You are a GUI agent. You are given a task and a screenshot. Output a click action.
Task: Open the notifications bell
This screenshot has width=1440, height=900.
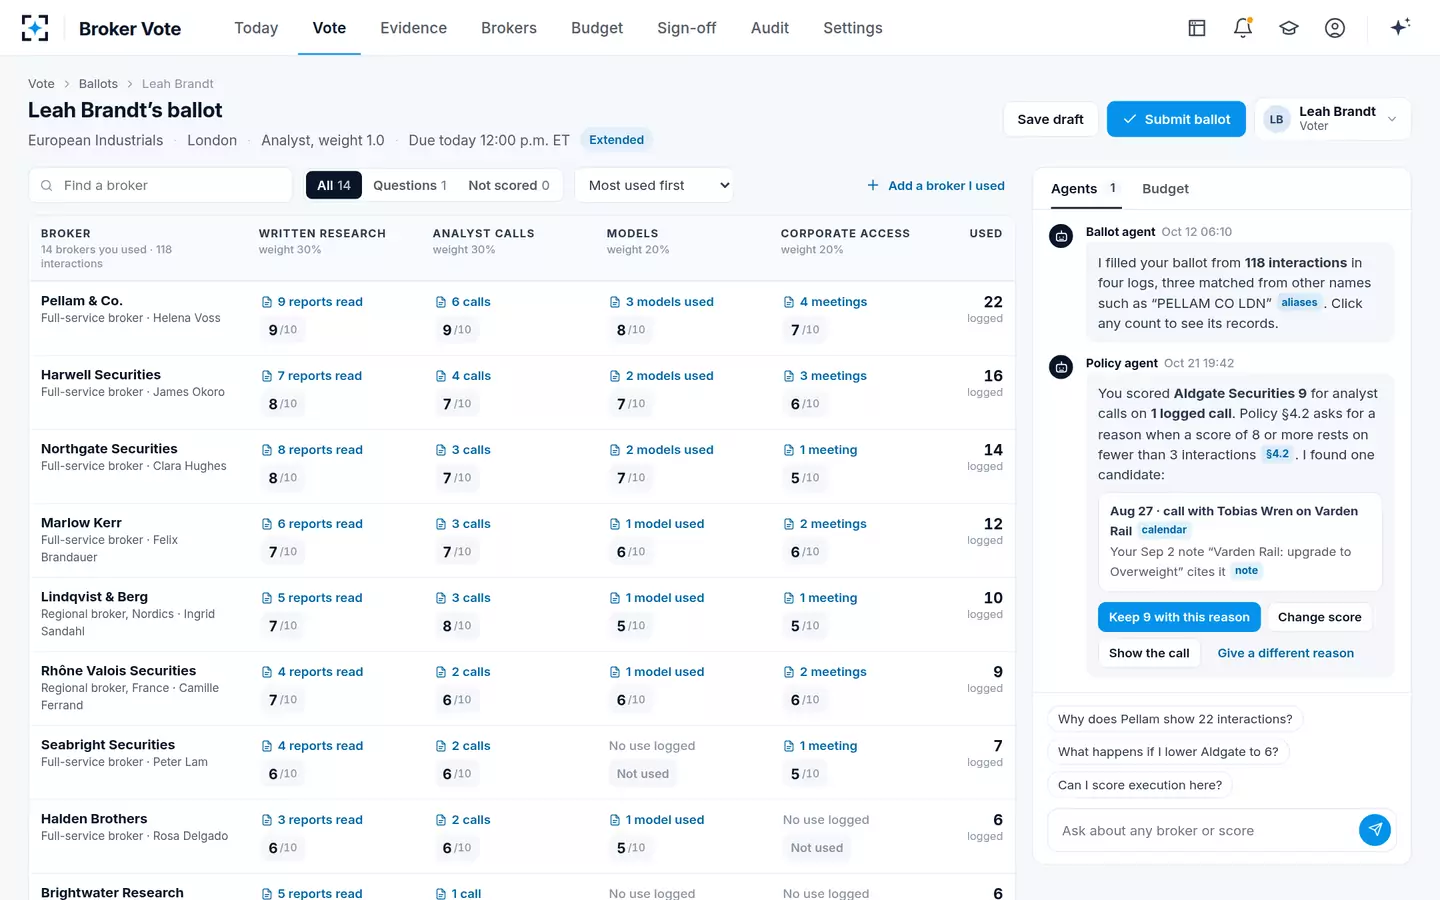1243,28
